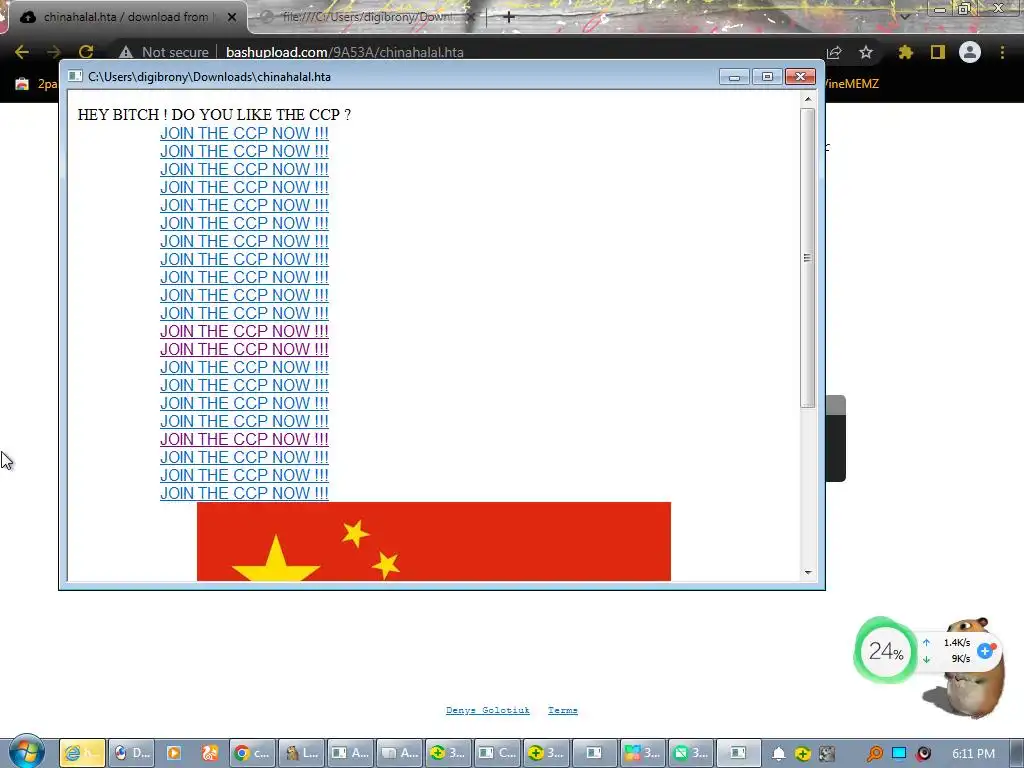Open the Denys Golotiuk link
This screenshot has height=768, width=1024.
pos(488,710)
